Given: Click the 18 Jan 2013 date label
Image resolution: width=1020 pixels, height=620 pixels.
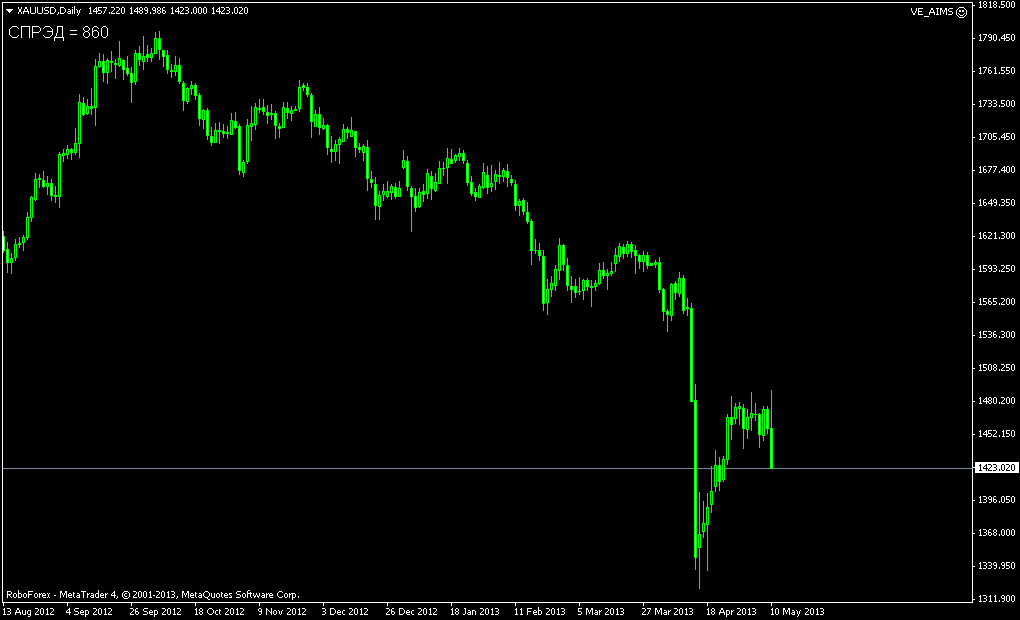Looking at the screenshot, I should click(x=475, y=612).
